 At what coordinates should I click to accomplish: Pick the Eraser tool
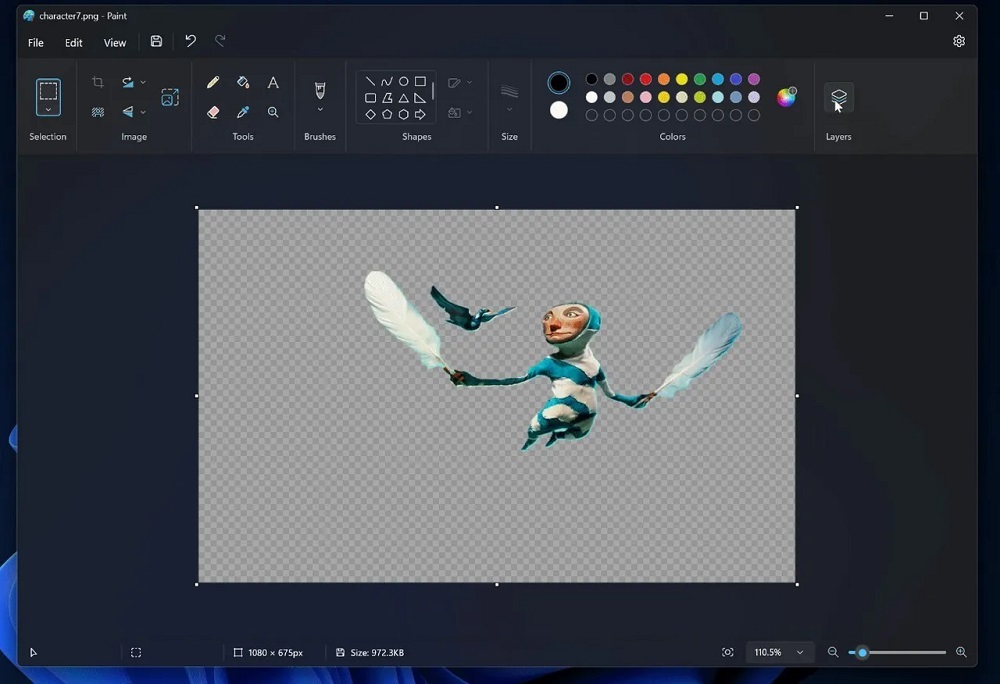click(x=213, y=113)
